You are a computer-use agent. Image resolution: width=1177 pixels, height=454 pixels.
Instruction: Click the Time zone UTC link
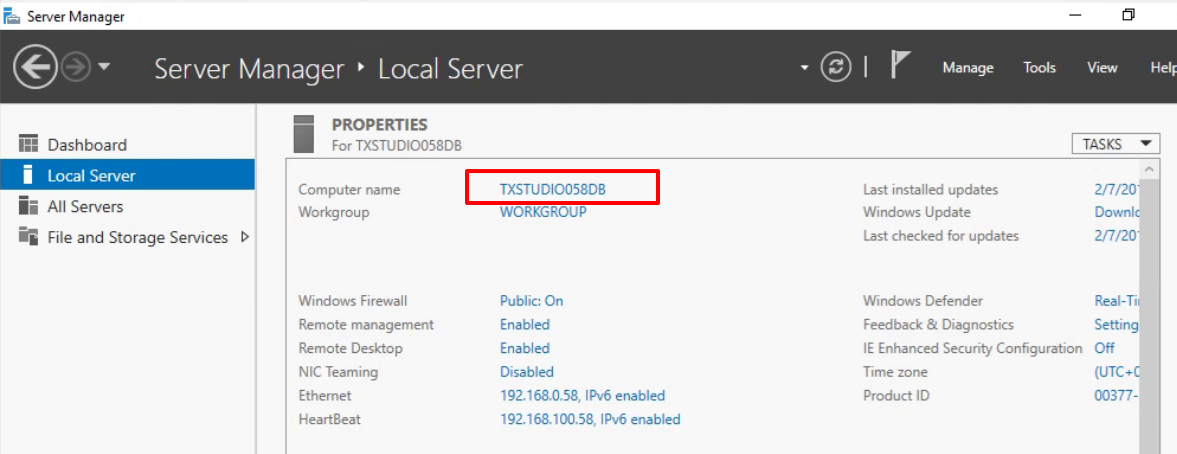coord(1117,371)
